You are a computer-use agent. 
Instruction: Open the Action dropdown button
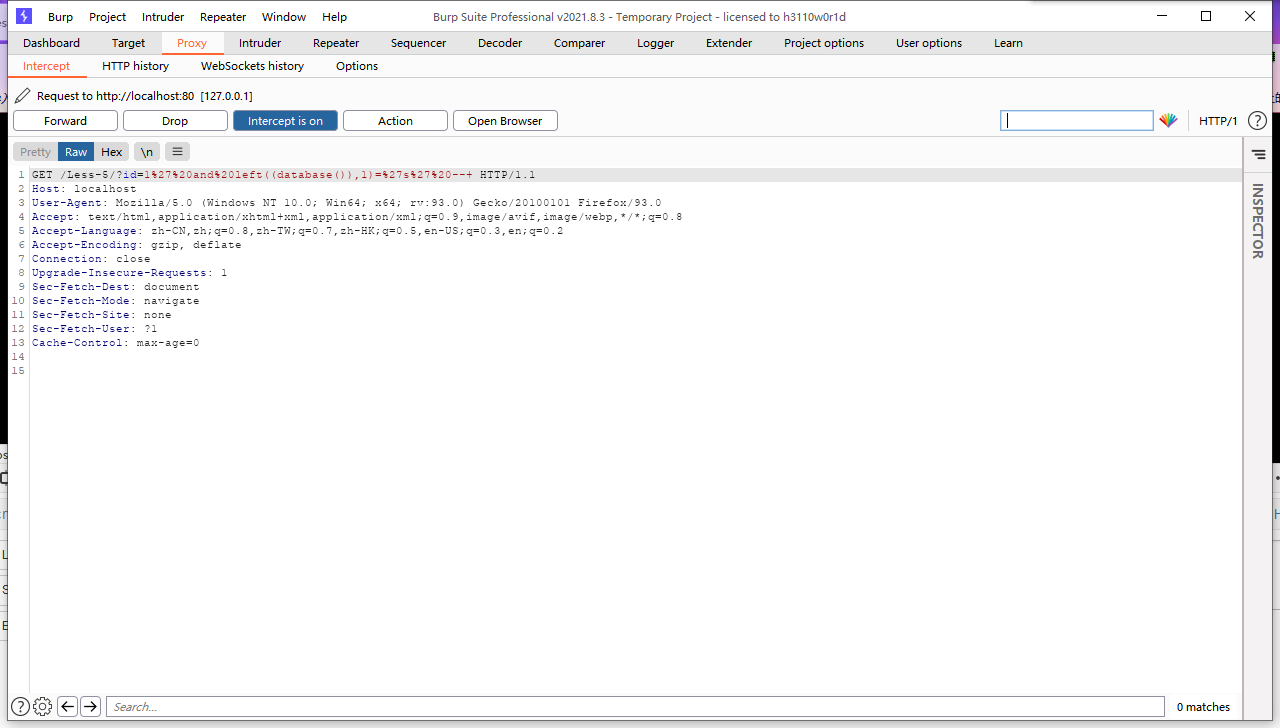tap(395, 121)
